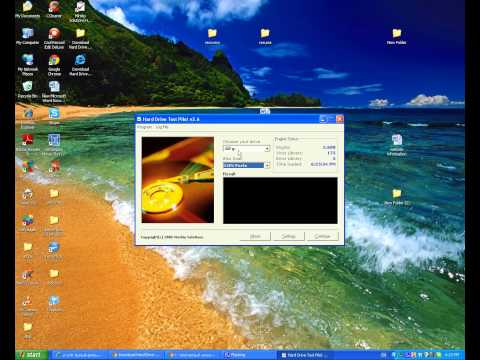Open the Internet Explorer Download Hard Drive shortcut
This screenshot has width=480, height=360.
[80, 65]
